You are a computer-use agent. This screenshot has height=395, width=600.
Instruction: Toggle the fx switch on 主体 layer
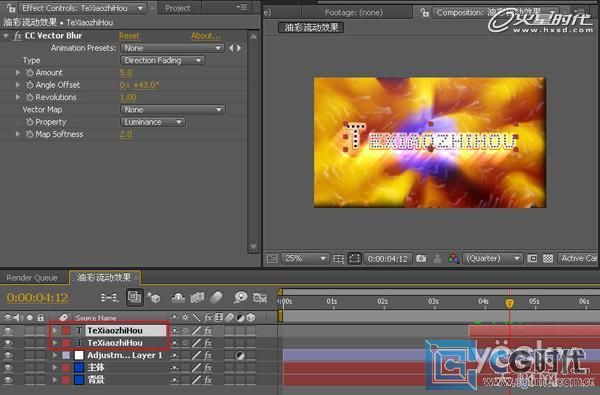[x=208, y=367]
